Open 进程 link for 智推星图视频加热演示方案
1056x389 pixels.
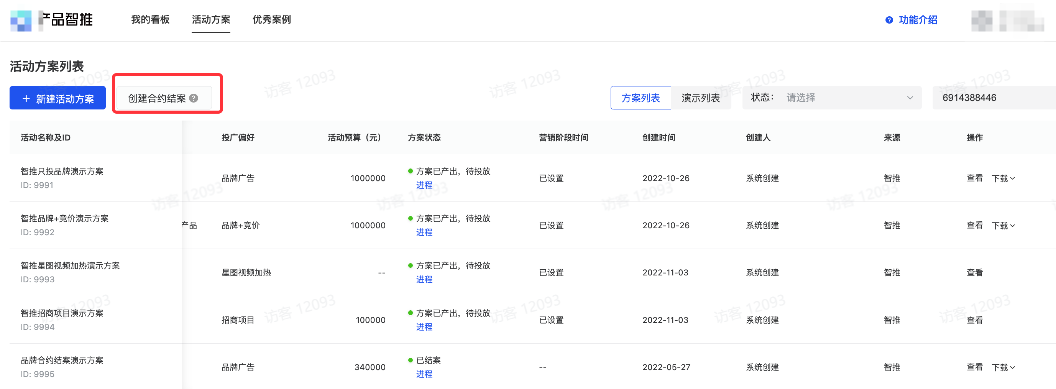[x=424, y=279]
